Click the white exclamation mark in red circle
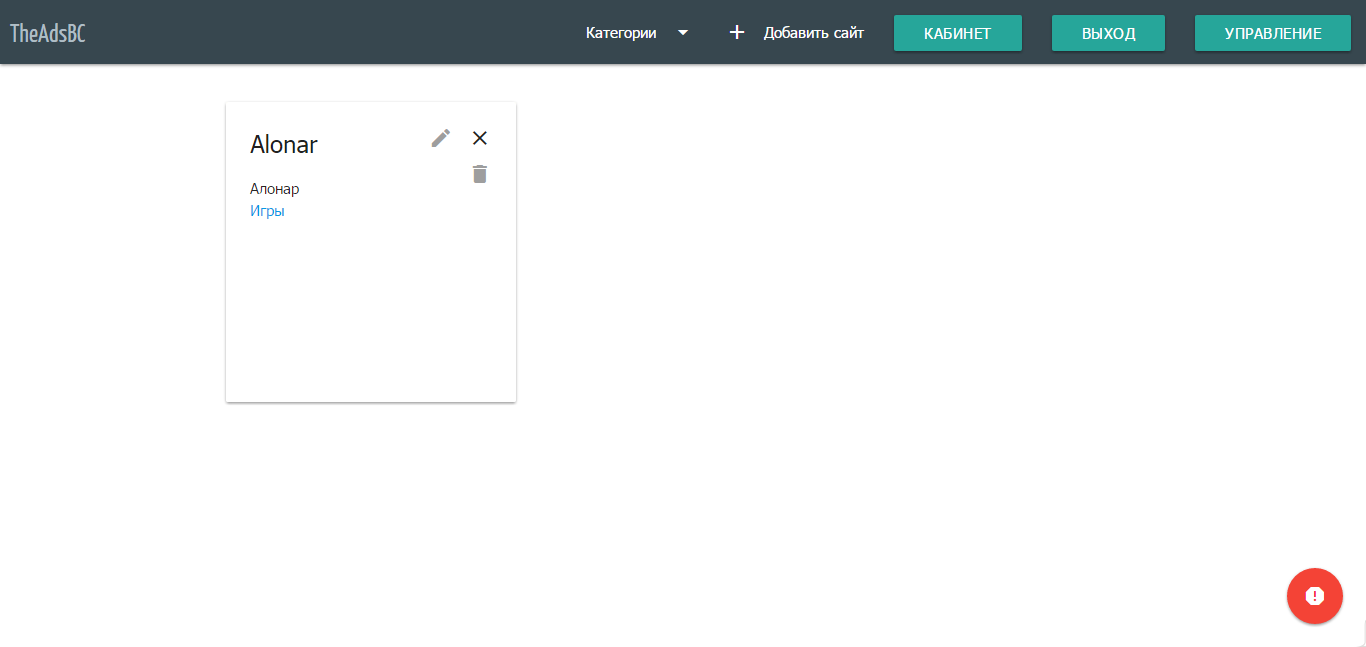This screenshot has width=1366, height=647. coord(1314,596)
